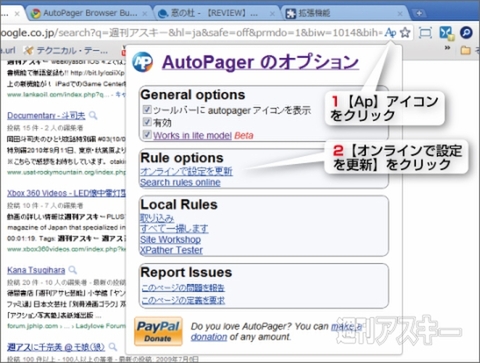Toggle ツールバーに autopager アイコンを表示 checkbox
This screenshot has height=363, width=480.
point(147,109)
